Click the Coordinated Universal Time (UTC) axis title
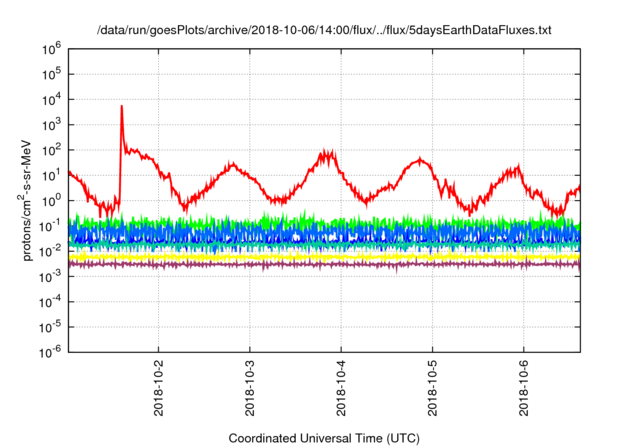The image size is (640, 448). [324, 438]
